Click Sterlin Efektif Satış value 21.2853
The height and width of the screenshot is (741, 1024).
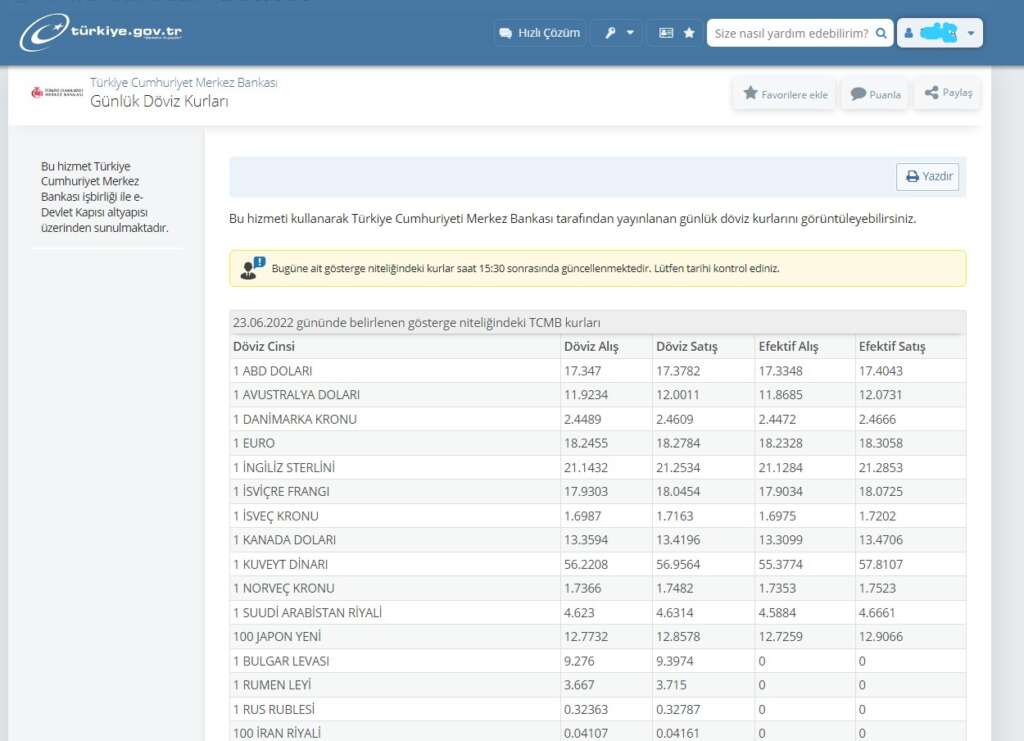point(880,467)
